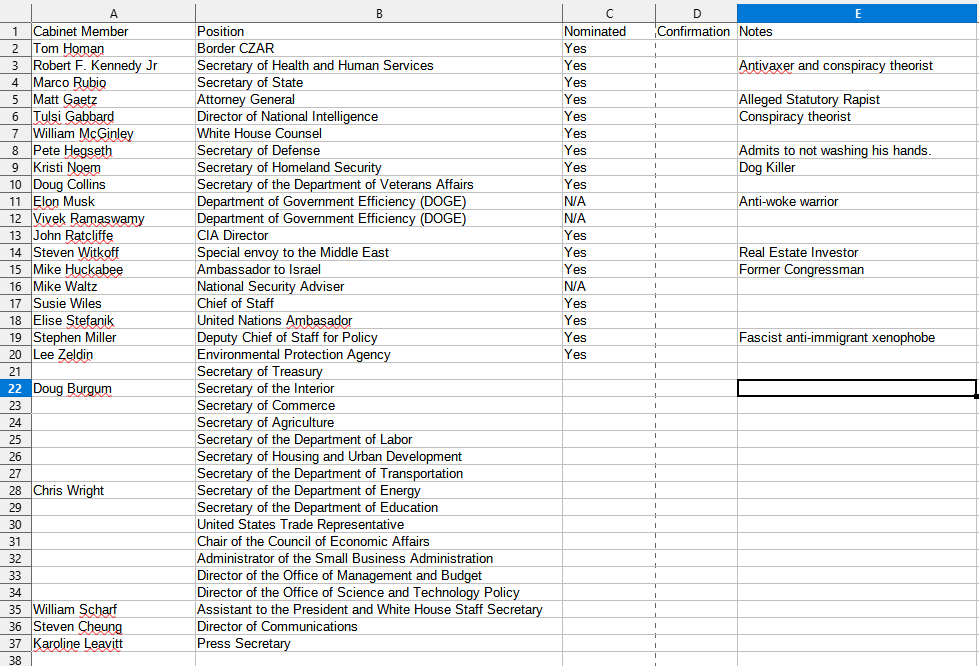Select the 'Lee Zeldin' cell
Viewport: 979px width, 666px height.
[x=113, y=355]
